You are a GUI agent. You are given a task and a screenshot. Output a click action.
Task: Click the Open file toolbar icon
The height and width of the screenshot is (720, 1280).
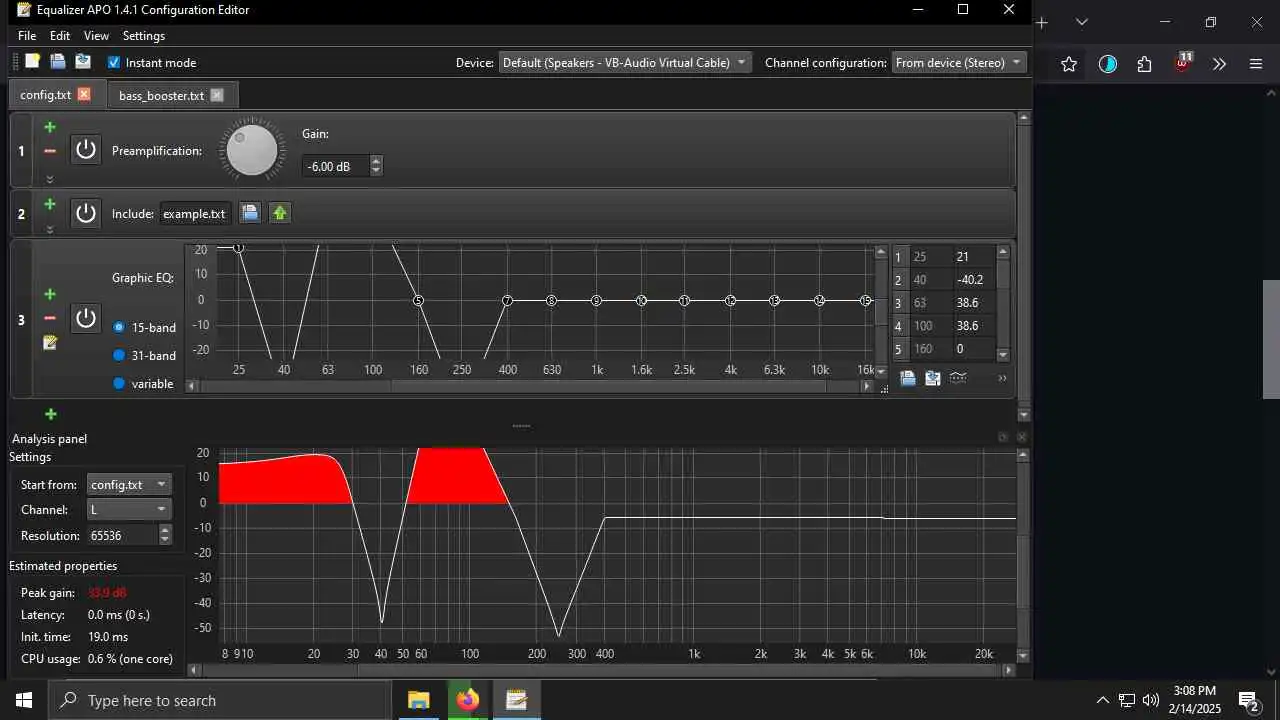[57, 62]
